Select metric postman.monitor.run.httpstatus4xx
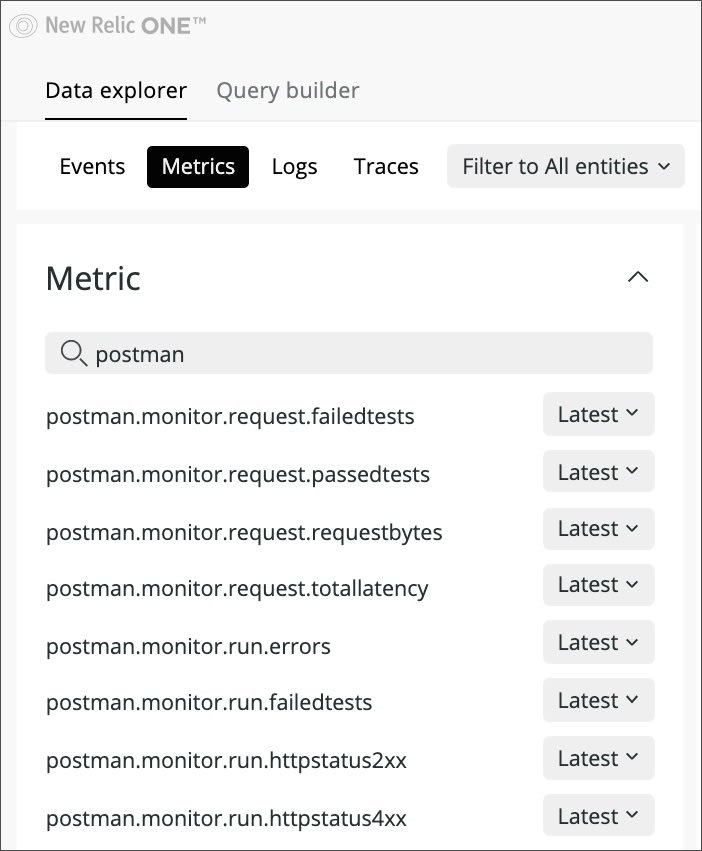The height and width of the screenshot is (851, 702). pyautogui.click(x=226, y=818)
